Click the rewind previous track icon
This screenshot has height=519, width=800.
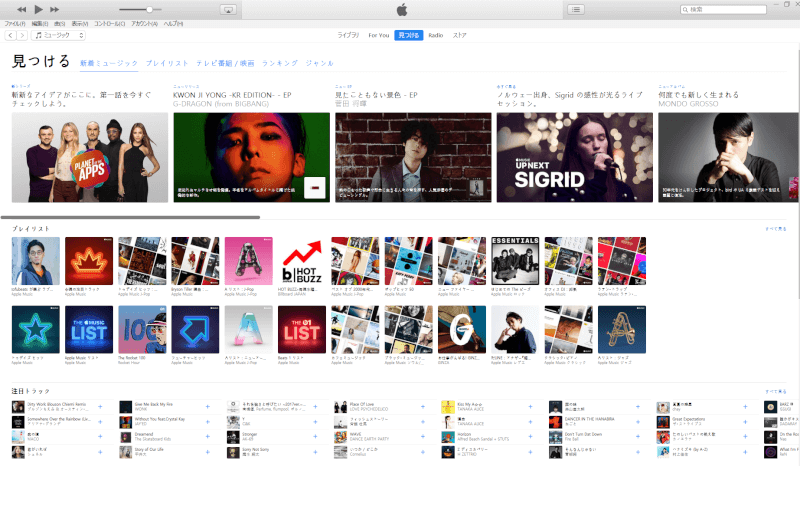coord(22,9)
